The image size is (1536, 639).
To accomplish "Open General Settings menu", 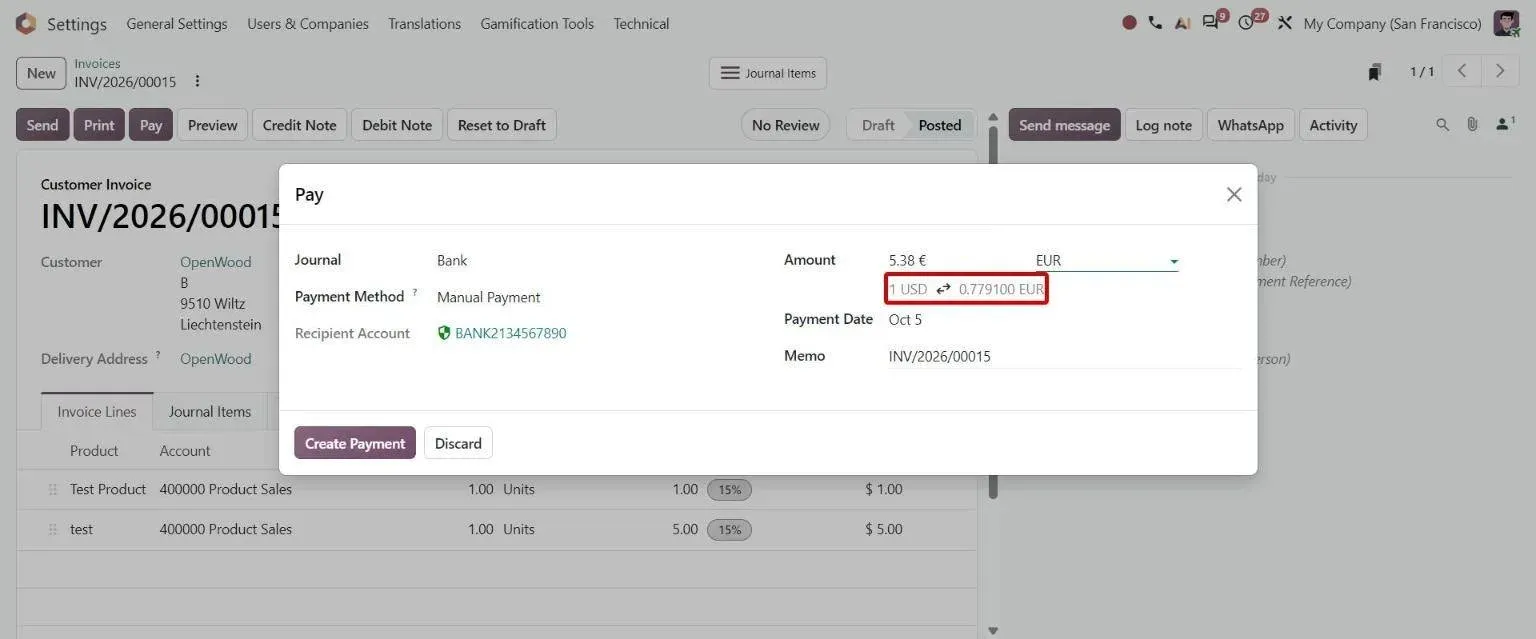I will [x=177, y=23].
